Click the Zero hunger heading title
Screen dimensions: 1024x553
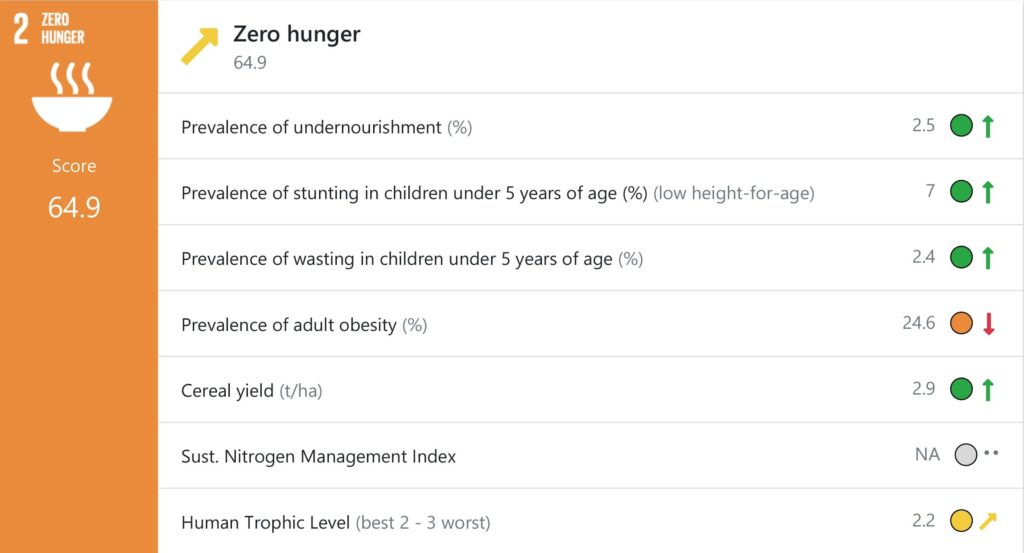click(296, 34)
